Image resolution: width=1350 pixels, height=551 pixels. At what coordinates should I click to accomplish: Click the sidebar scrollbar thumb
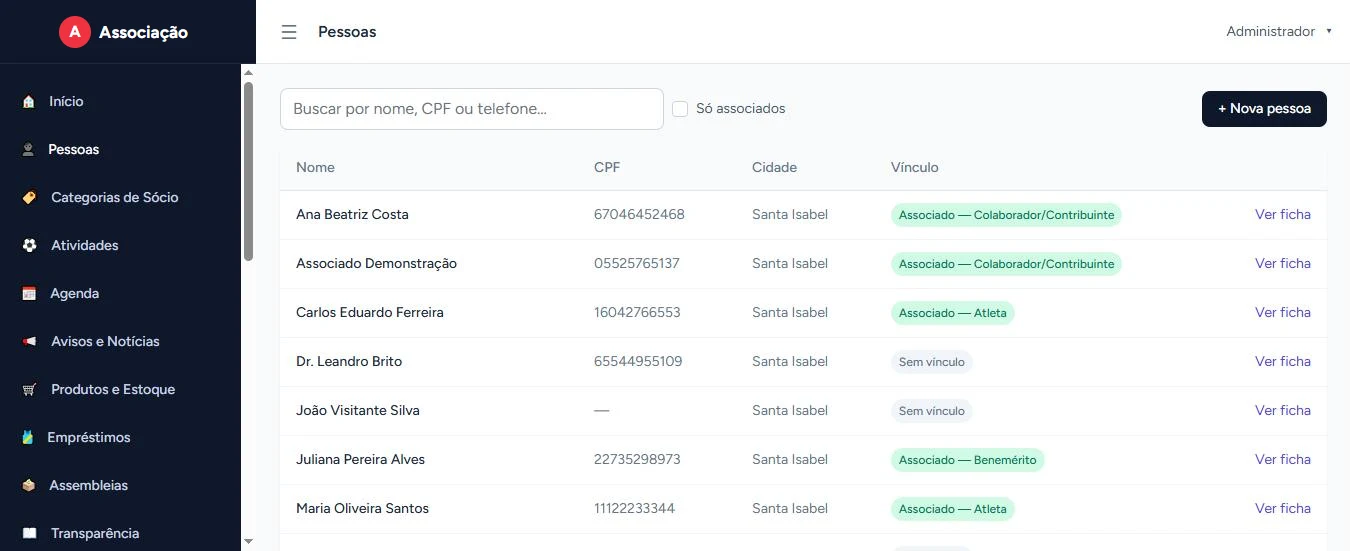click(248, 171)
